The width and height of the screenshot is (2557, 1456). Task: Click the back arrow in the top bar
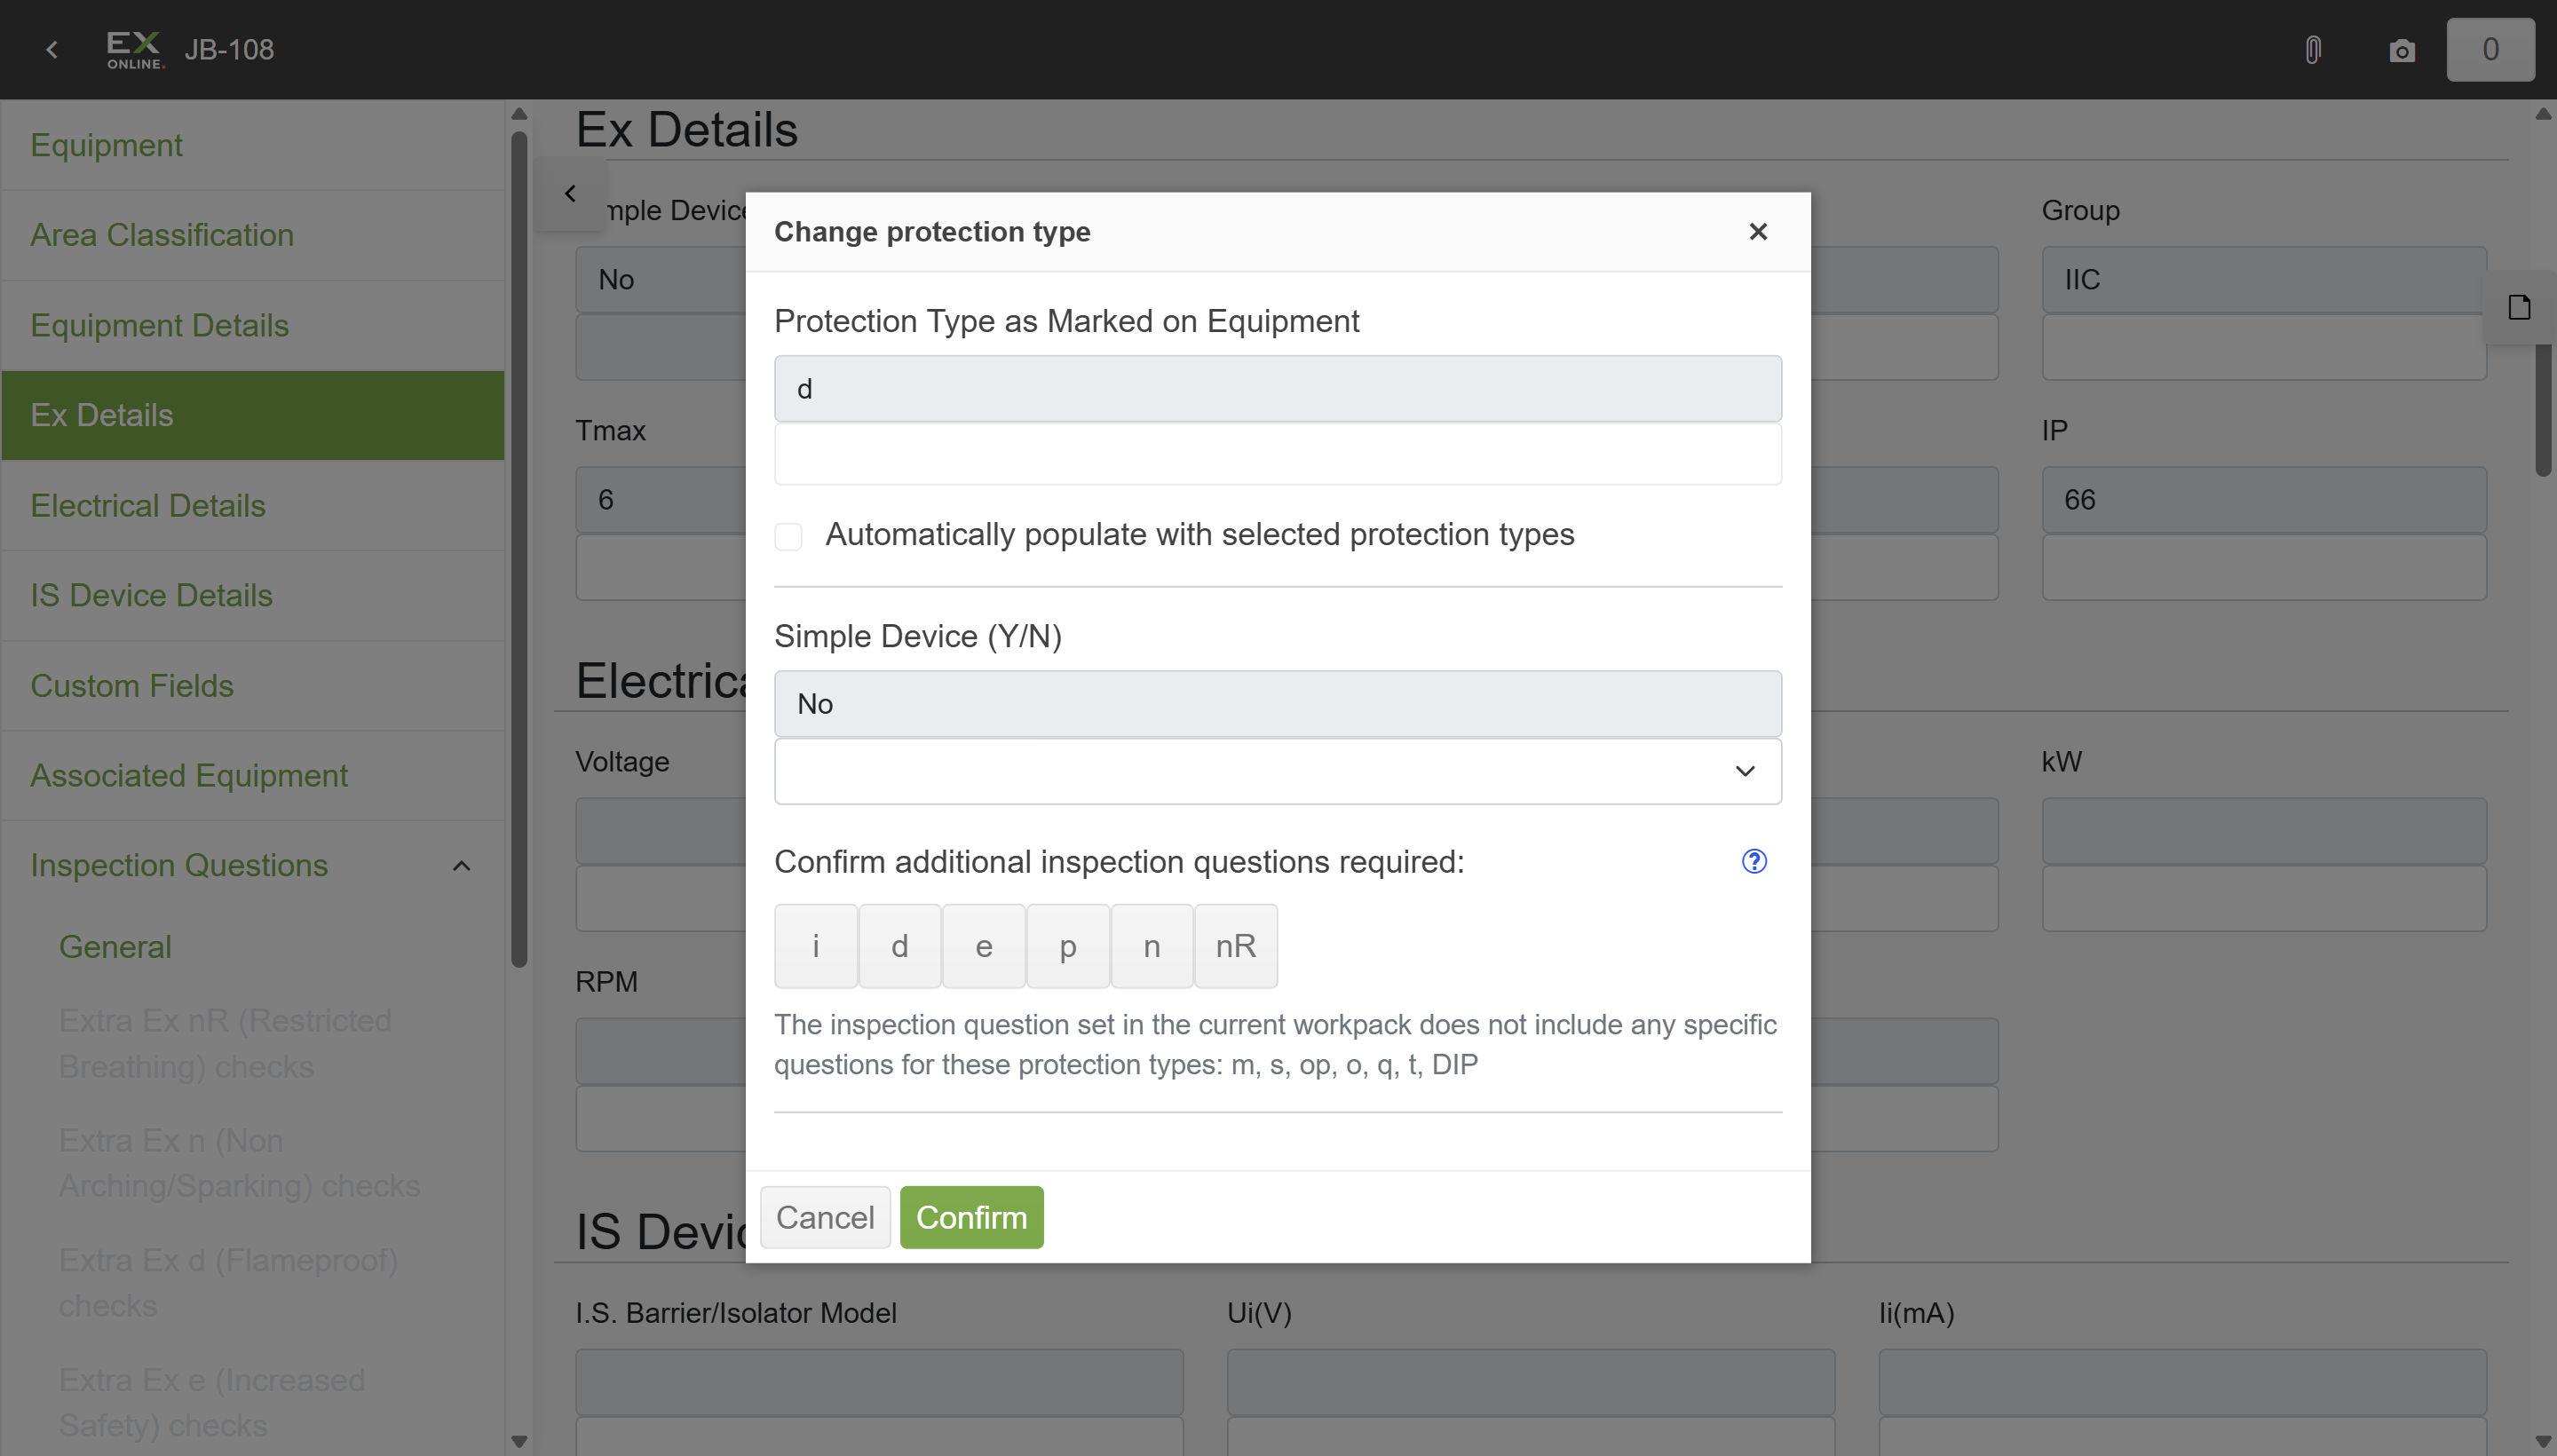[52, 49]
